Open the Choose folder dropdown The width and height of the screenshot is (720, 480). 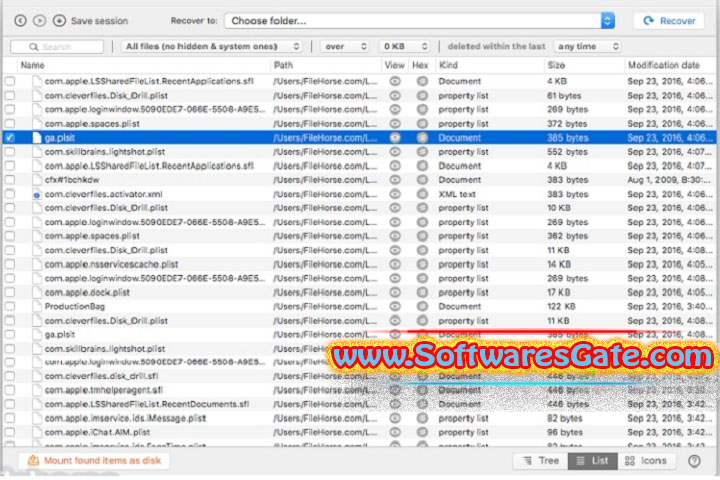pyautogui.click(x=419, y=21)
